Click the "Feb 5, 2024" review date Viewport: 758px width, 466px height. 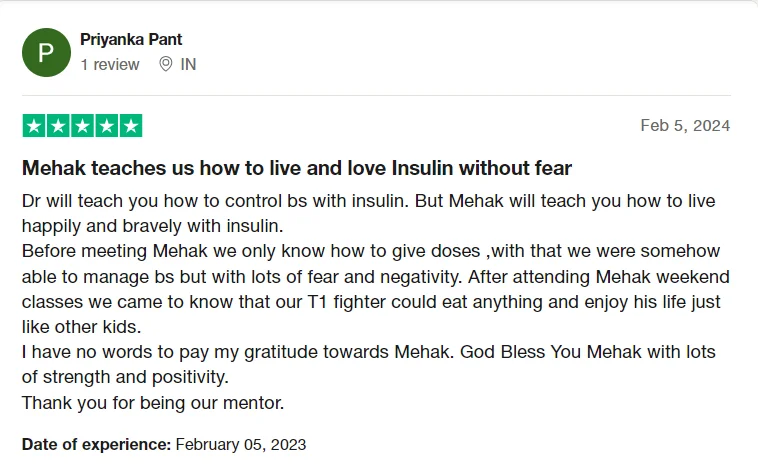pos(685,126)
